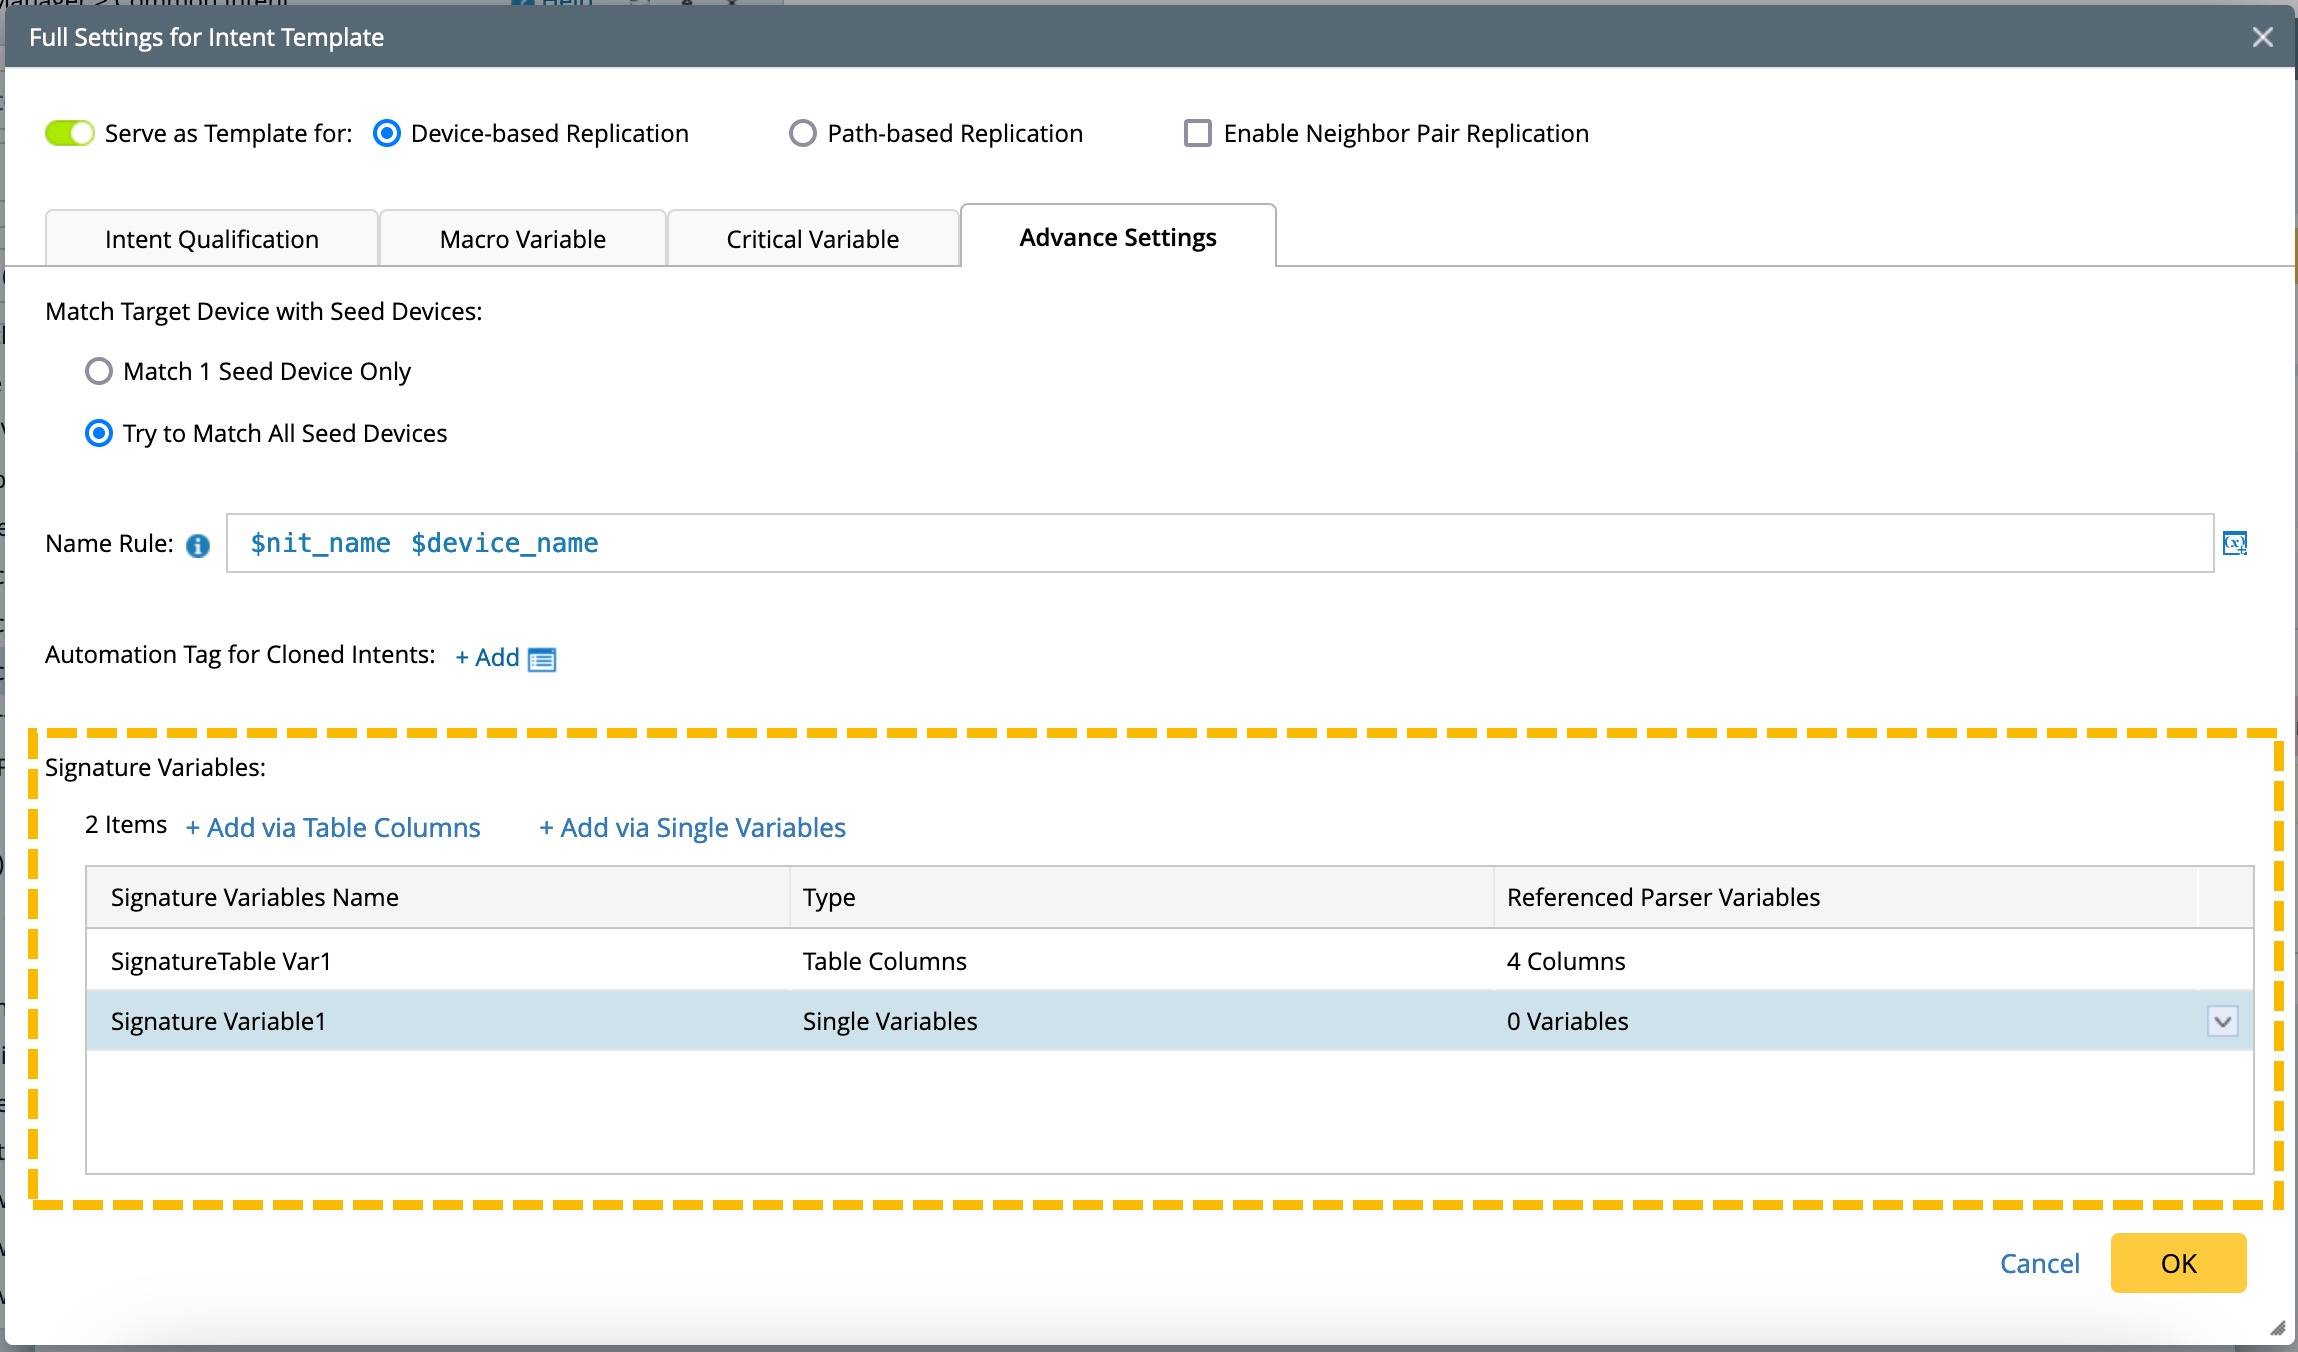
Task: Click Add via Table Columns link
Action: [333, 827]
